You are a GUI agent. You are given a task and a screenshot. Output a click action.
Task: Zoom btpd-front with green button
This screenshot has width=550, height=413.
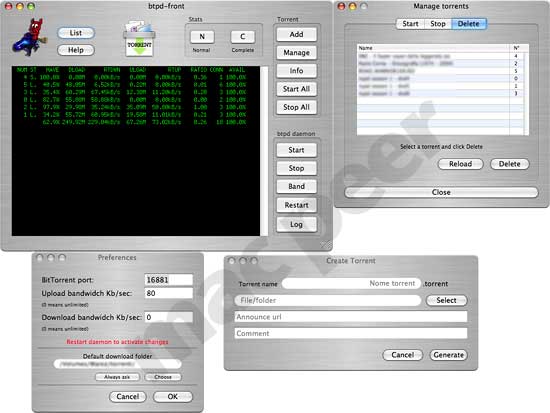tap(31, 6)
